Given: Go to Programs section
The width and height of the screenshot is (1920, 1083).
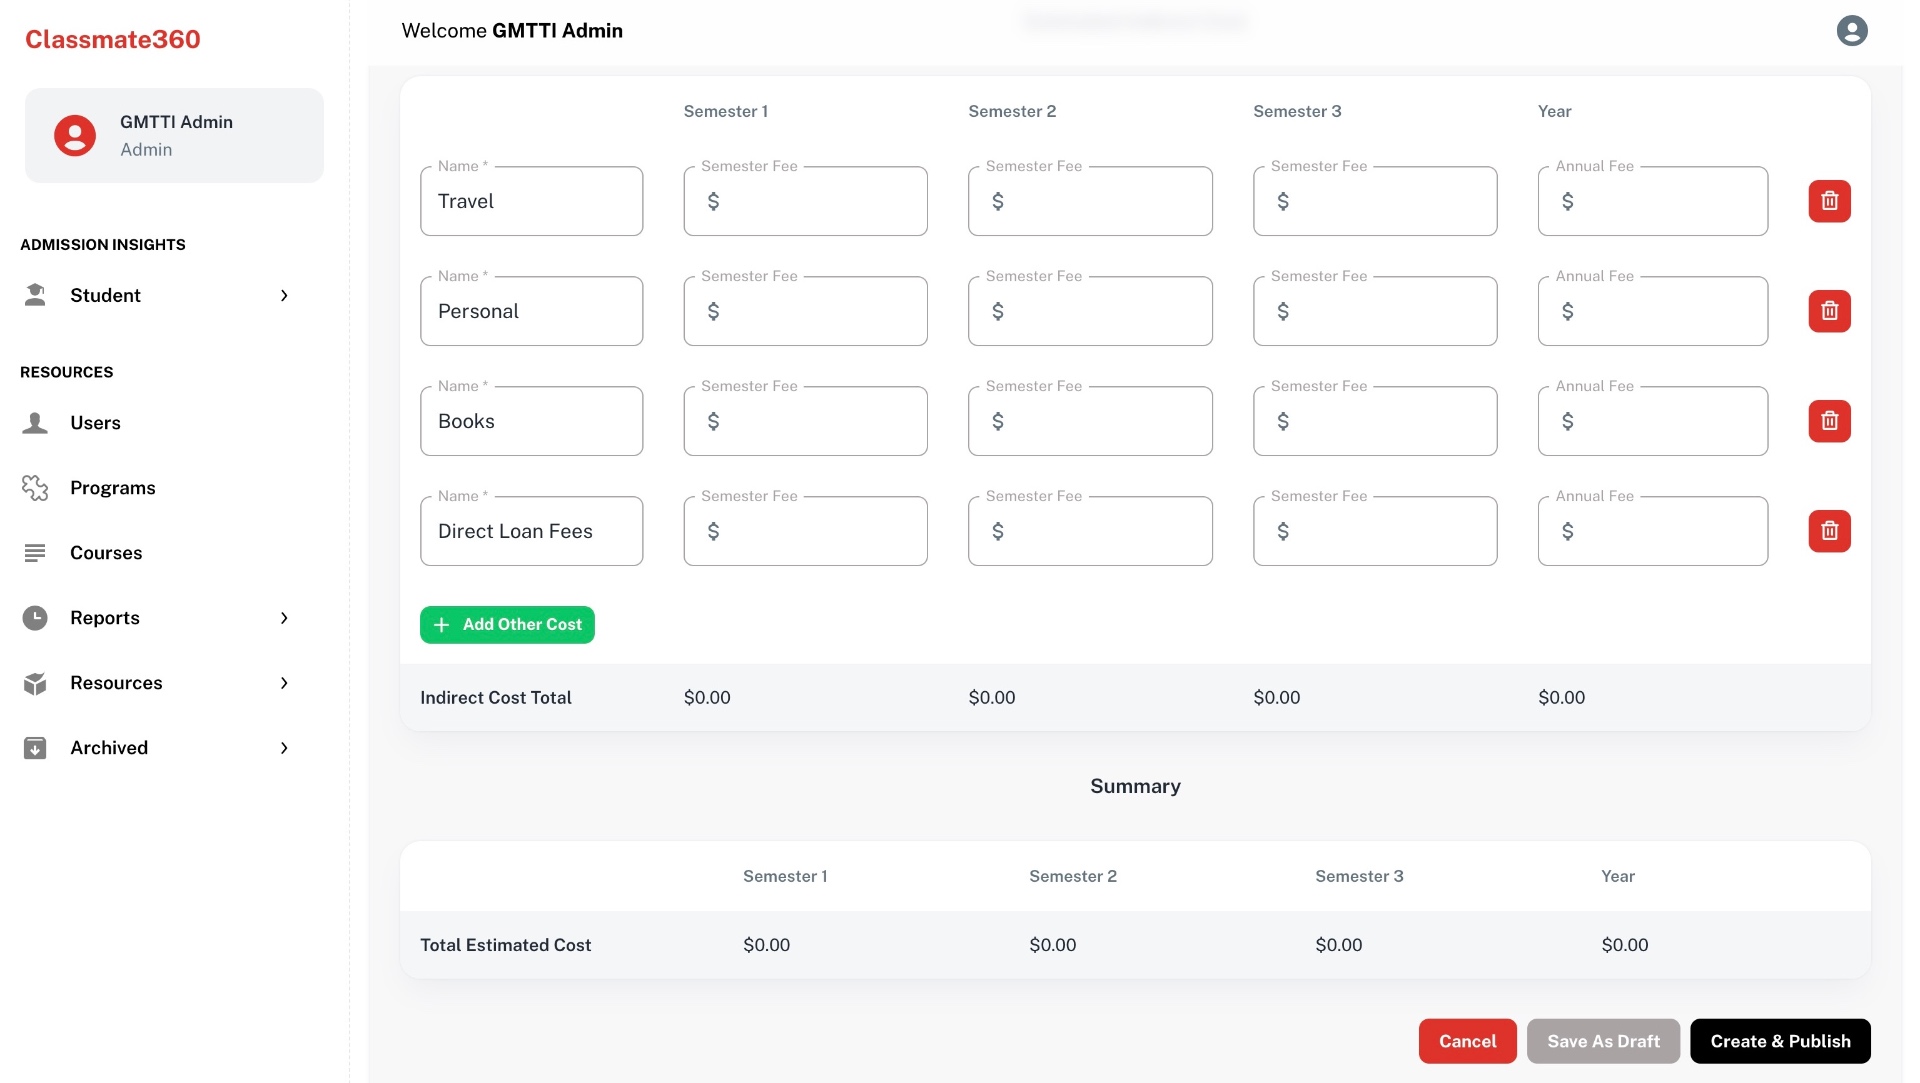Looking at the screenshot, I should click(x=113, y=488).
